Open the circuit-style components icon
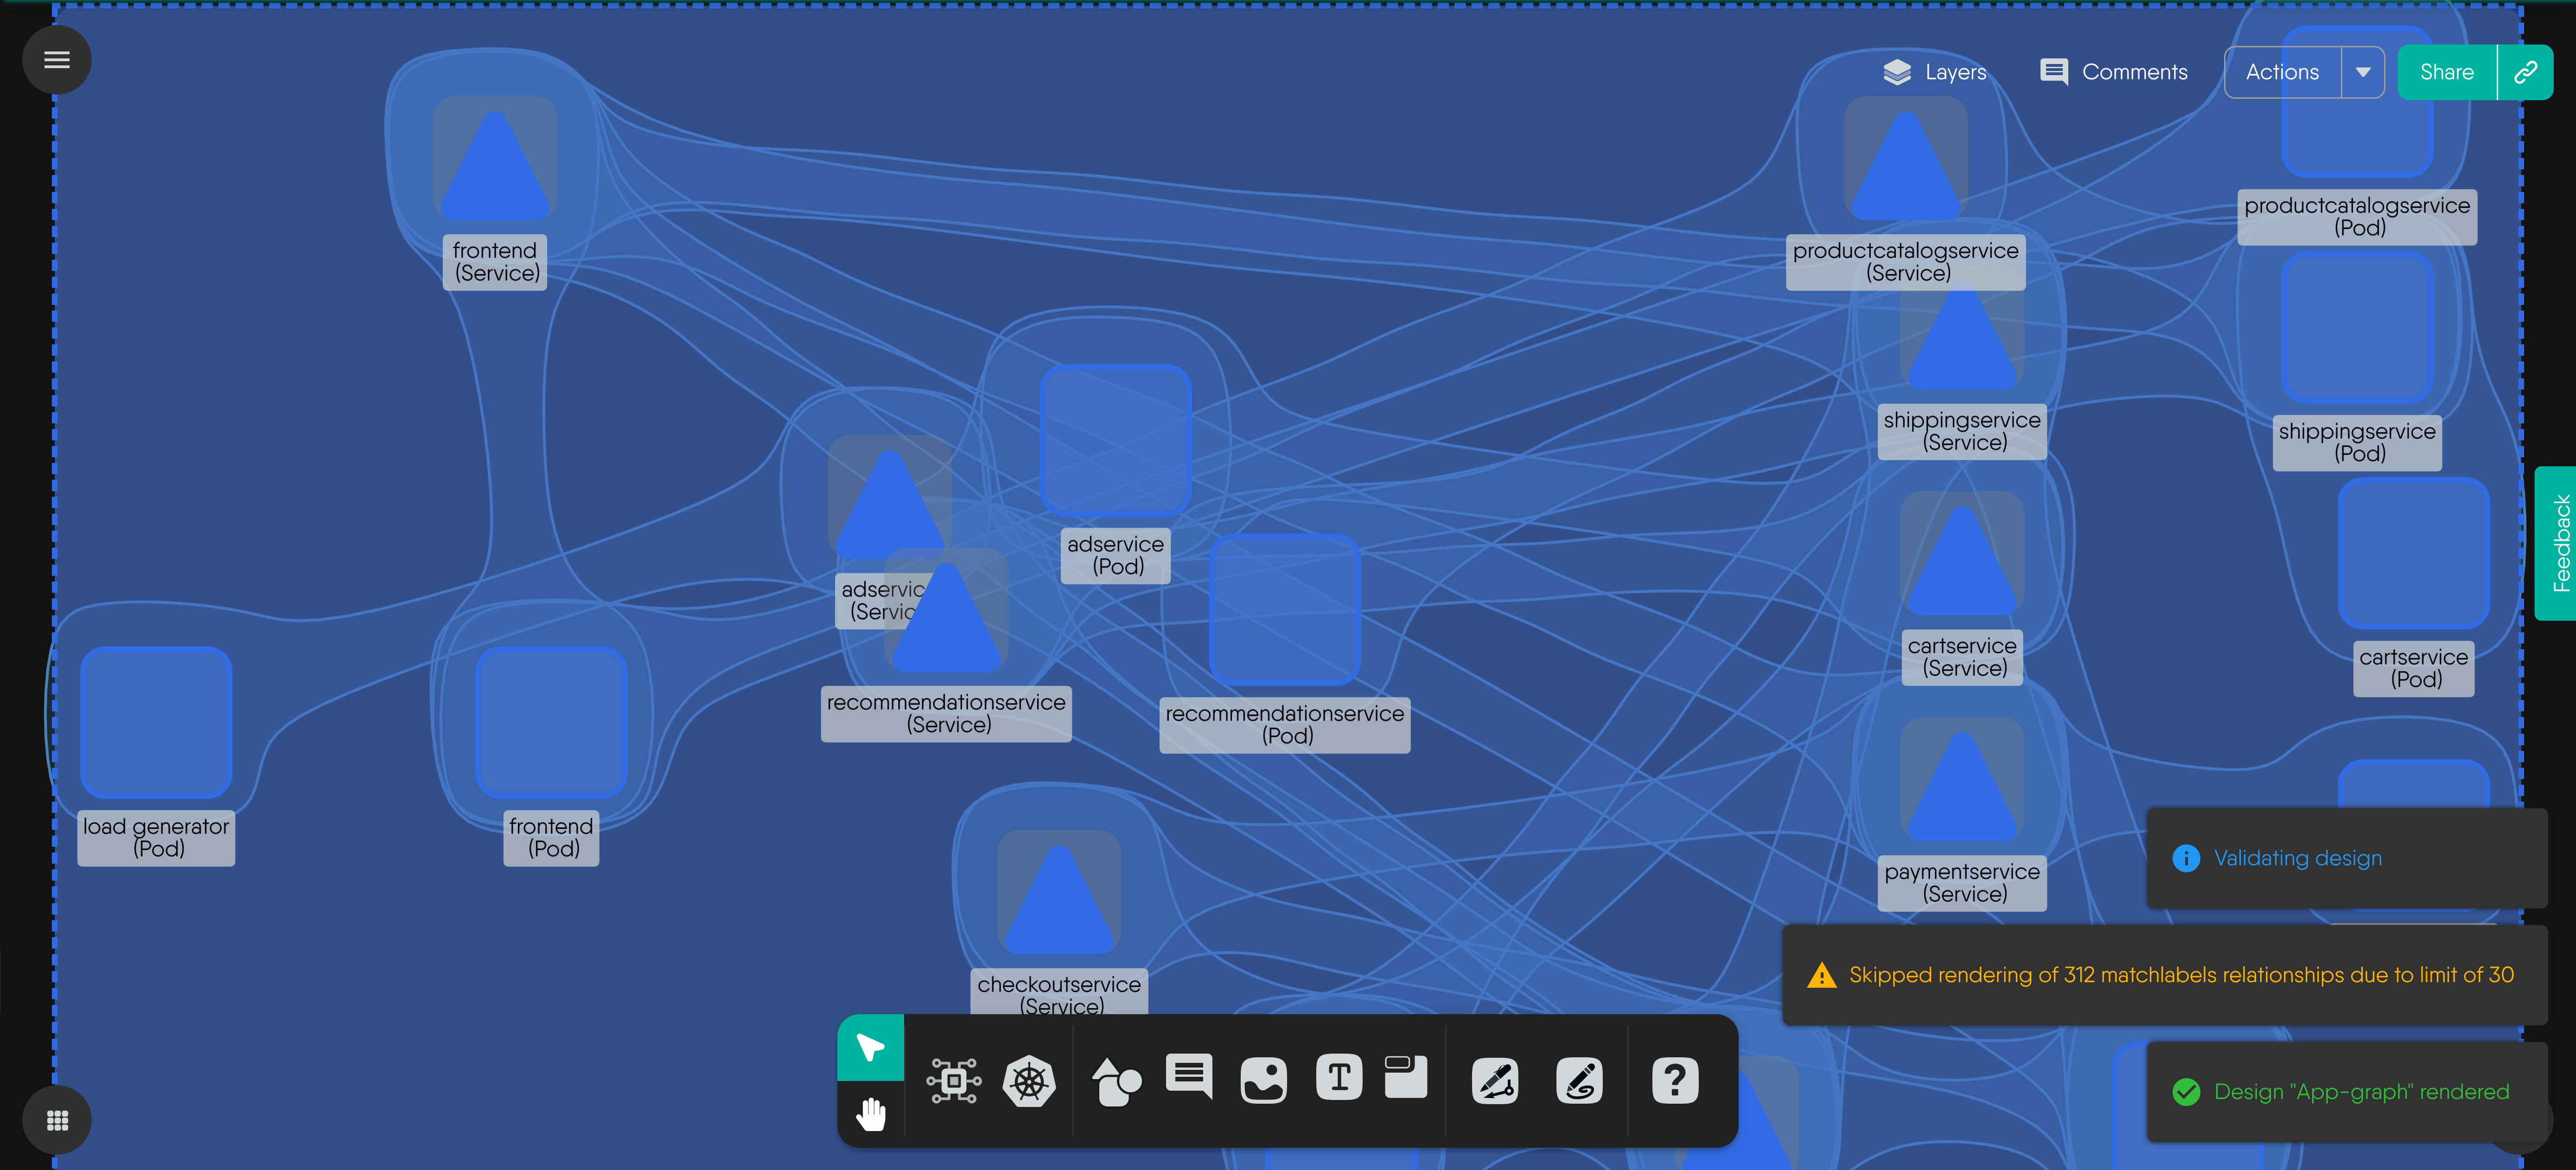Image resolution: width=2576 pixels, height=1170 pixels. pyautogui.click(x=953, y=1080)
